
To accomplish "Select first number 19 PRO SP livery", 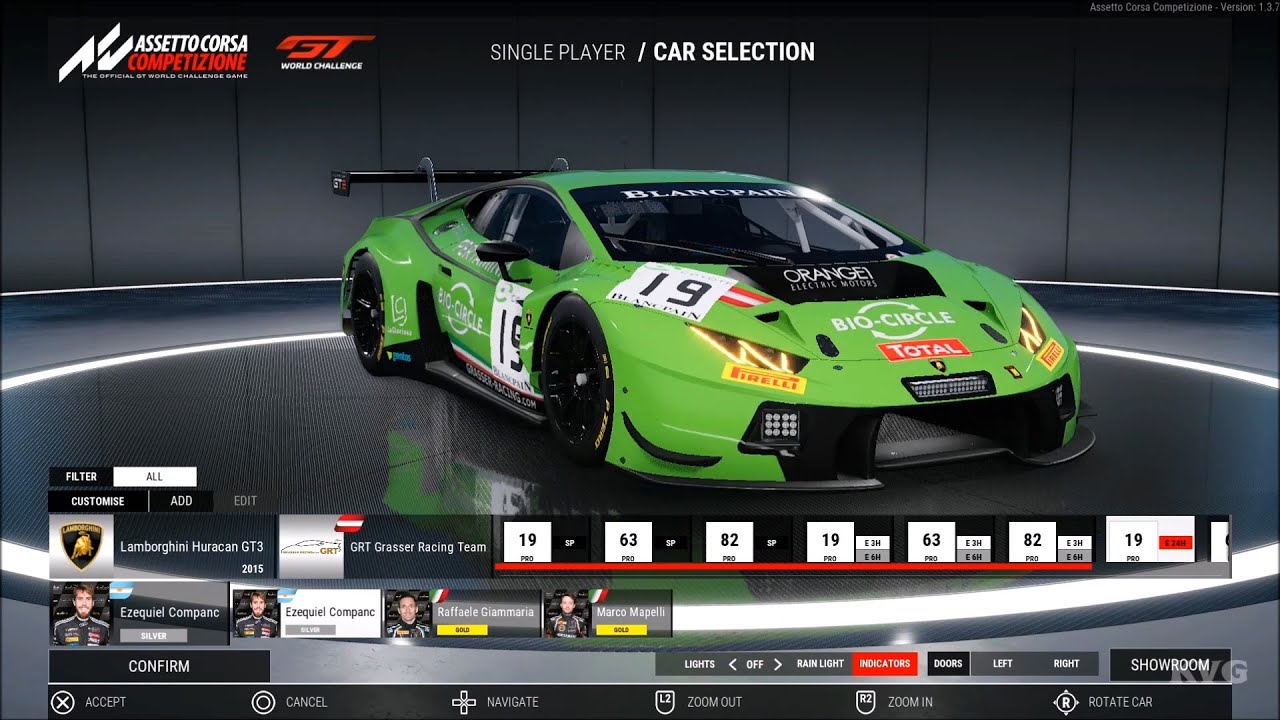I will point(544,542).
